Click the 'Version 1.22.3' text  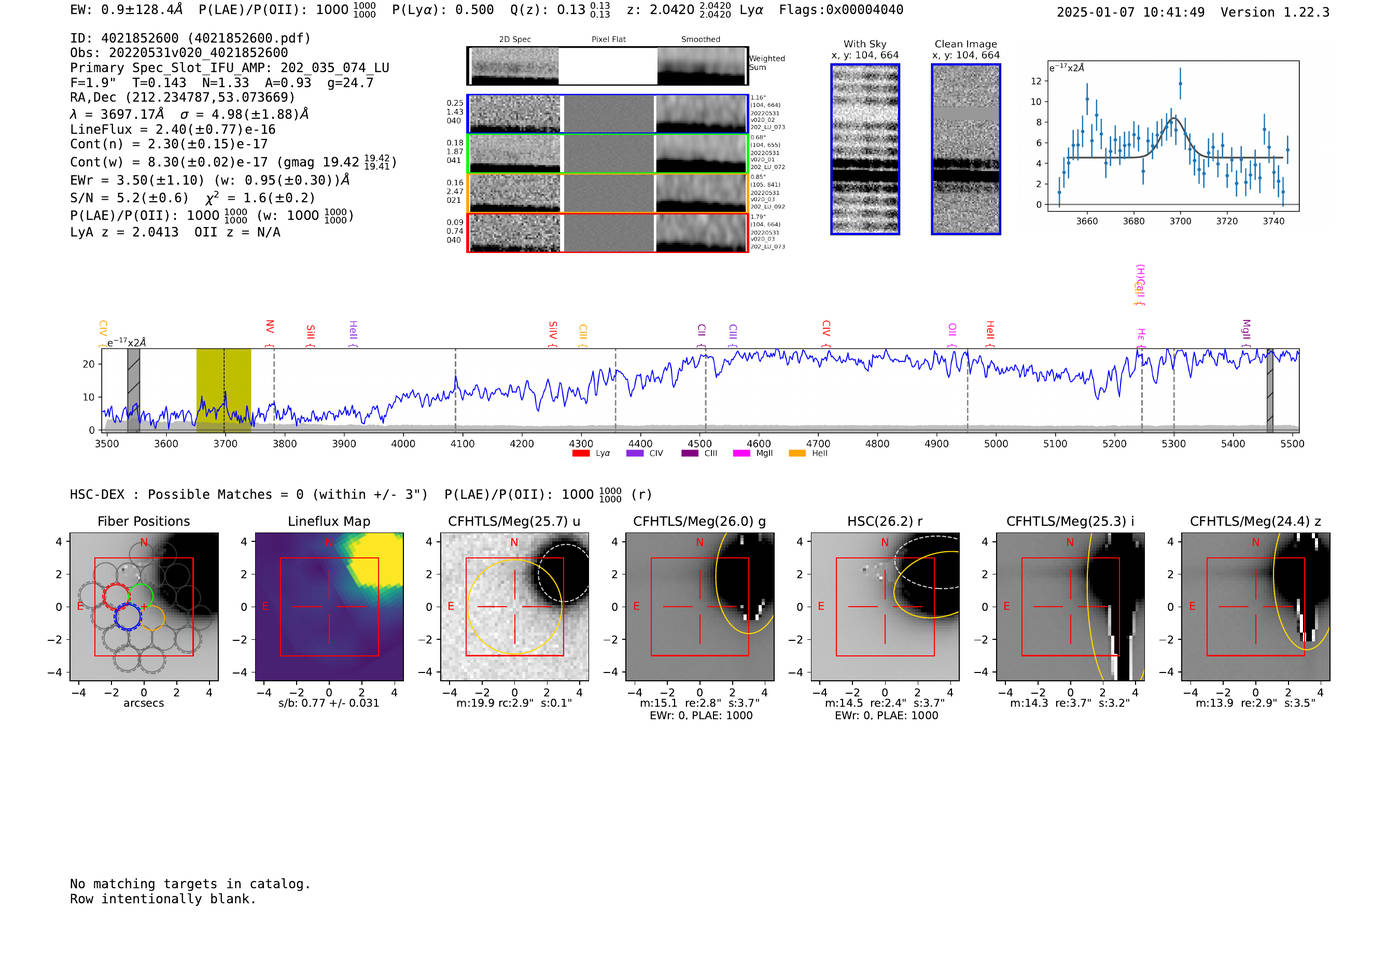pos(1275,12)
